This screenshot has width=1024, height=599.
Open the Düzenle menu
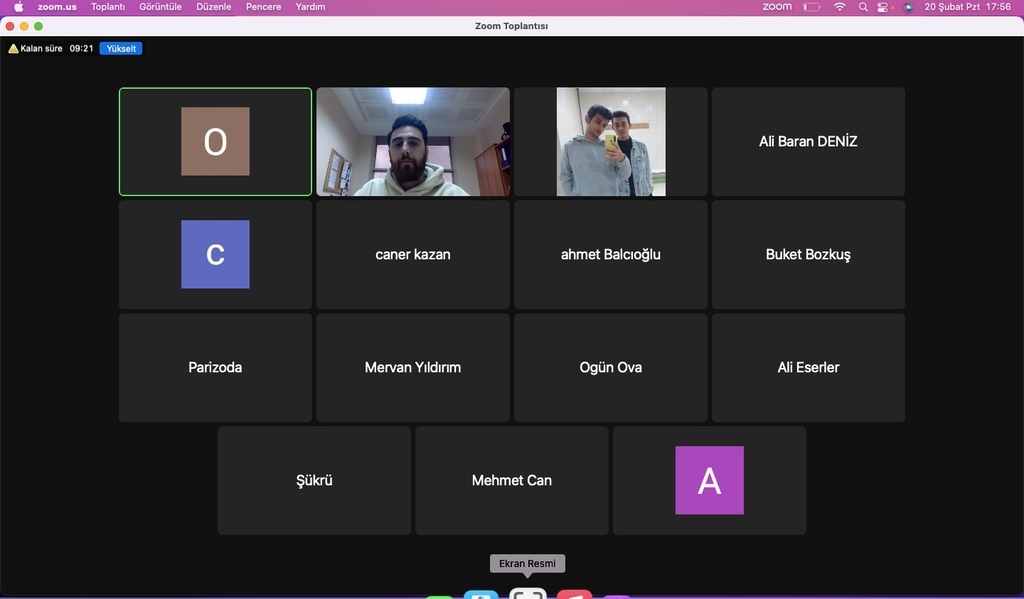click(x=214, y=7)
